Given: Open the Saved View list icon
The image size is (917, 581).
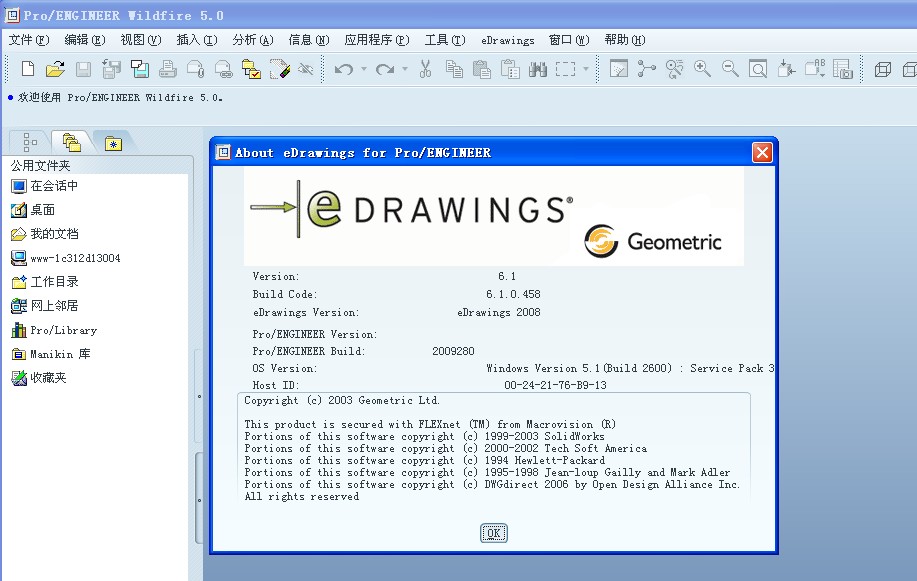Looking at the screenshot, I should (814, 69).
